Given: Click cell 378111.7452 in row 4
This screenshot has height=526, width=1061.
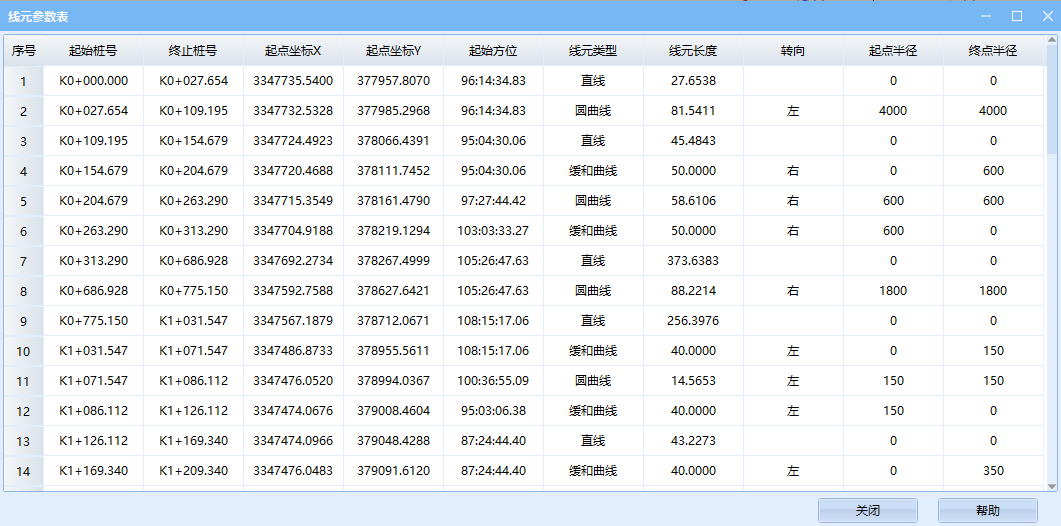Looking at the screenshot, I should point(393,171).
